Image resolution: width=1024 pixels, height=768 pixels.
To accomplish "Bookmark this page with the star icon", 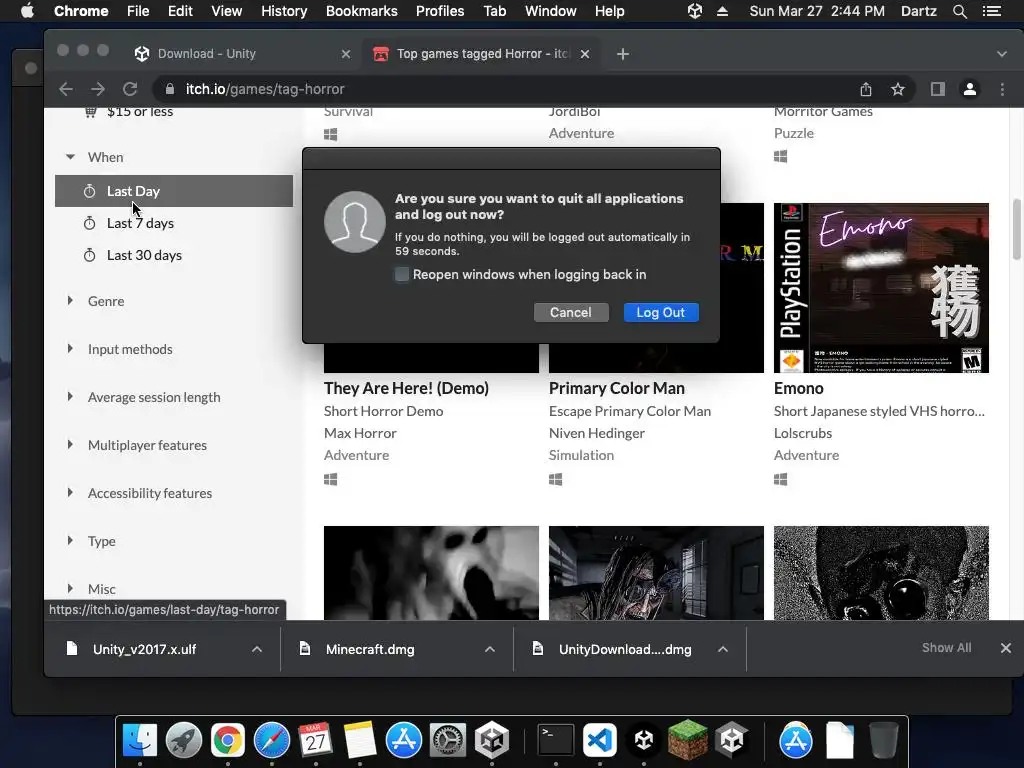I will pos(898,89).
